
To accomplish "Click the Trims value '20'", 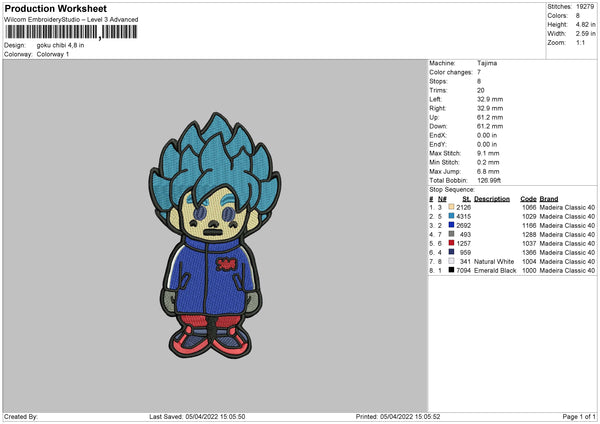I will click(481, 90).
